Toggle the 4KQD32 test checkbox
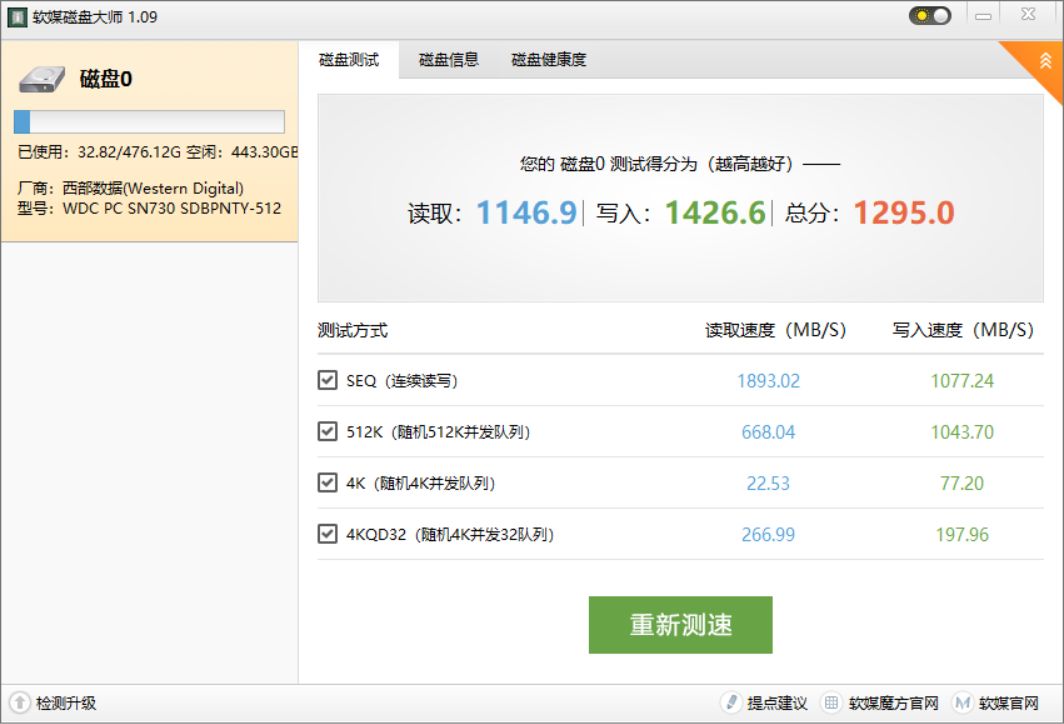Viewport: 1064px width, 724px height. pos(327,535)
